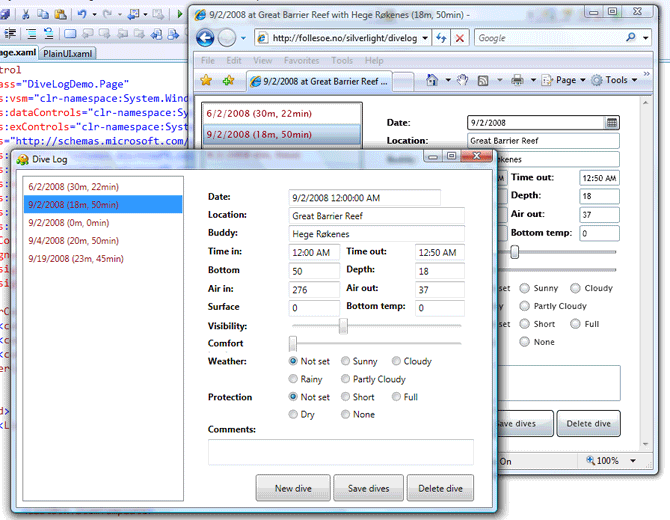Select Dry protection in Dive Log window
This screenshot has height=520, width=670.
click(293, 414)
